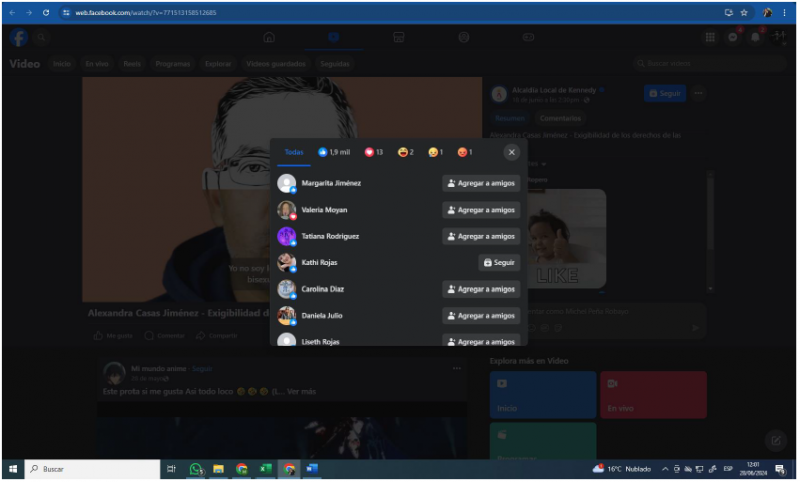800x482 pixels.
Task: Add Tatiana Rodriguez as friend
Action: (482, 237)
